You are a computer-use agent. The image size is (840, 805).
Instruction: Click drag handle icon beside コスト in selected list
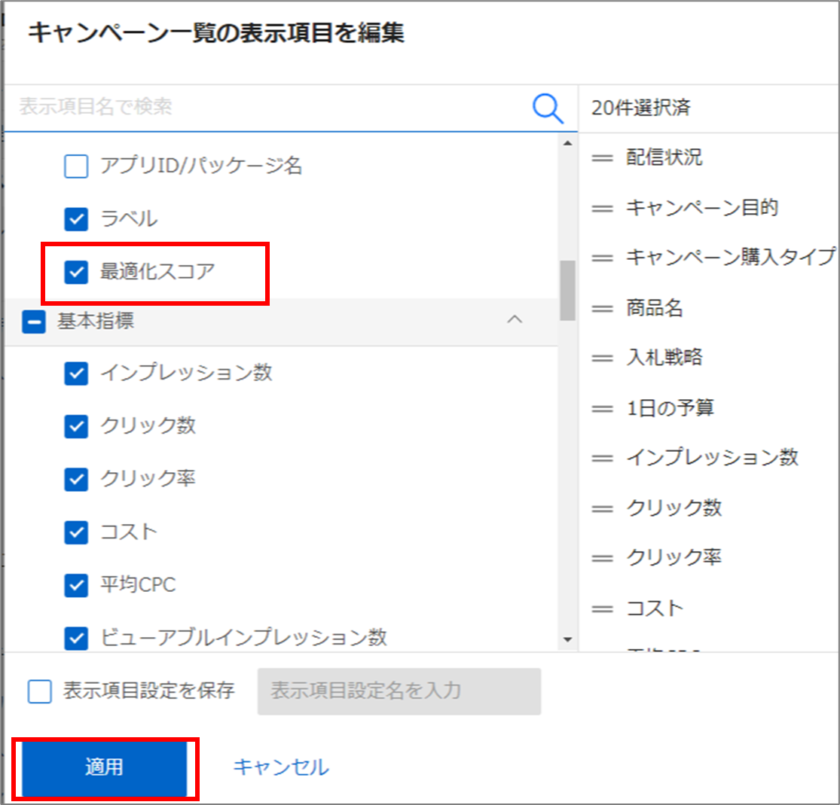click(602, 608)
